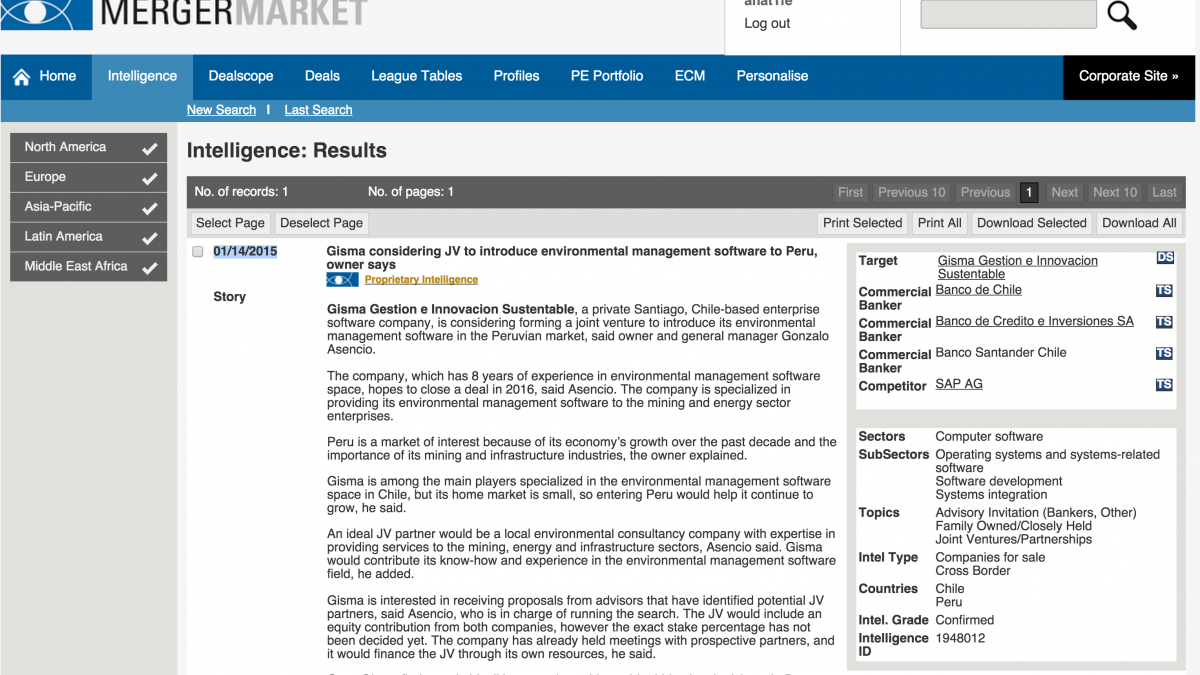Select the Profiles tab
Image resolution: width=1200 pixels, height=675 pixels.
(x=517, y=76)
